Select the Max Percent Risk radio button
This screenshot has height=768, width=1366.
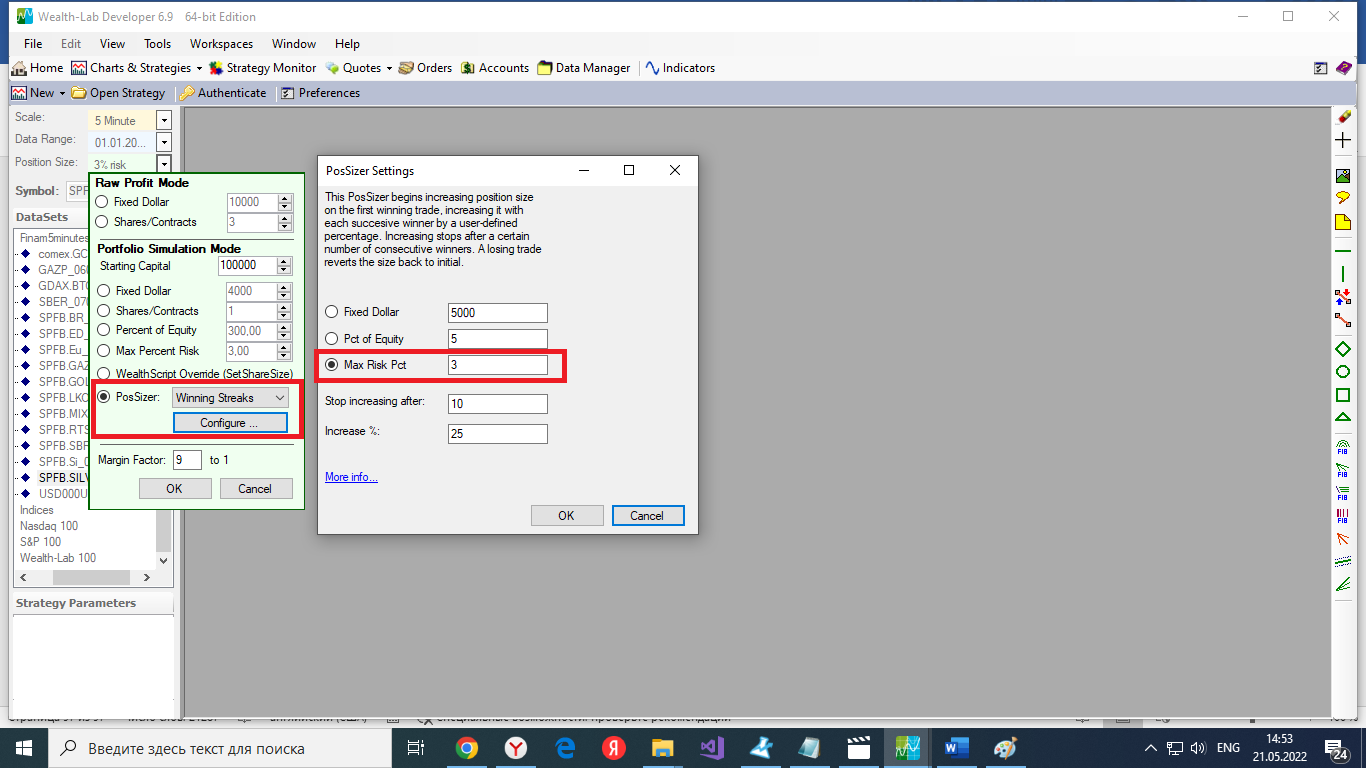pyautogui.click(x=103, y=351)
